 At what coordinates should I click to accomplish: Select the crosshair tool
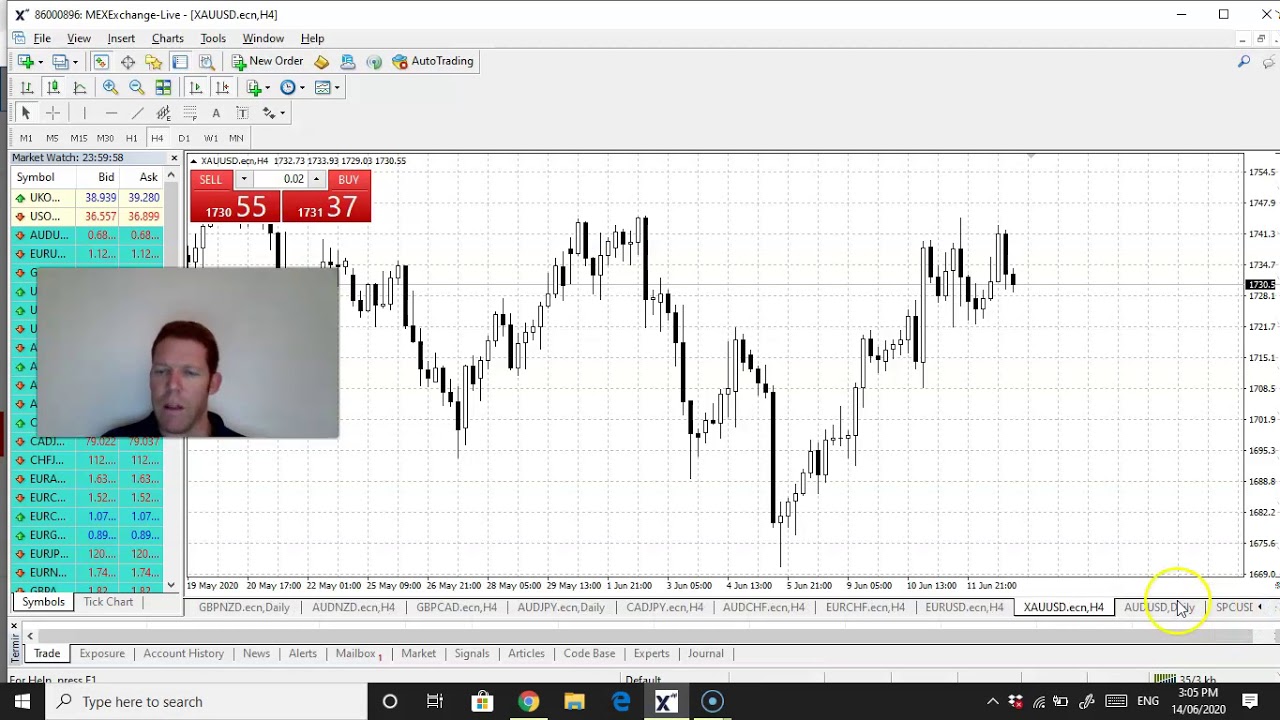click(x=53, y=113)
